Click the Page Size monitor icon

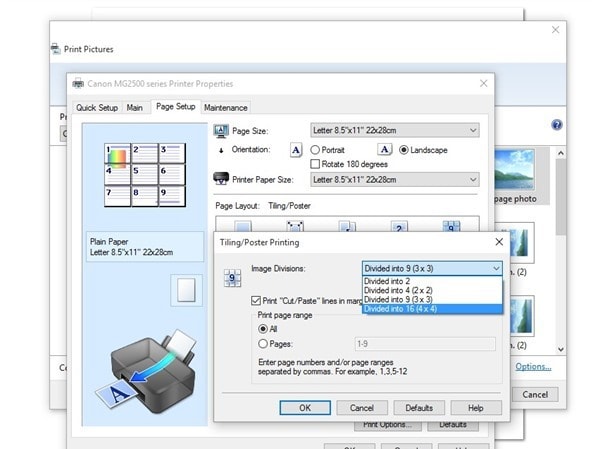[x=221, y=131]
